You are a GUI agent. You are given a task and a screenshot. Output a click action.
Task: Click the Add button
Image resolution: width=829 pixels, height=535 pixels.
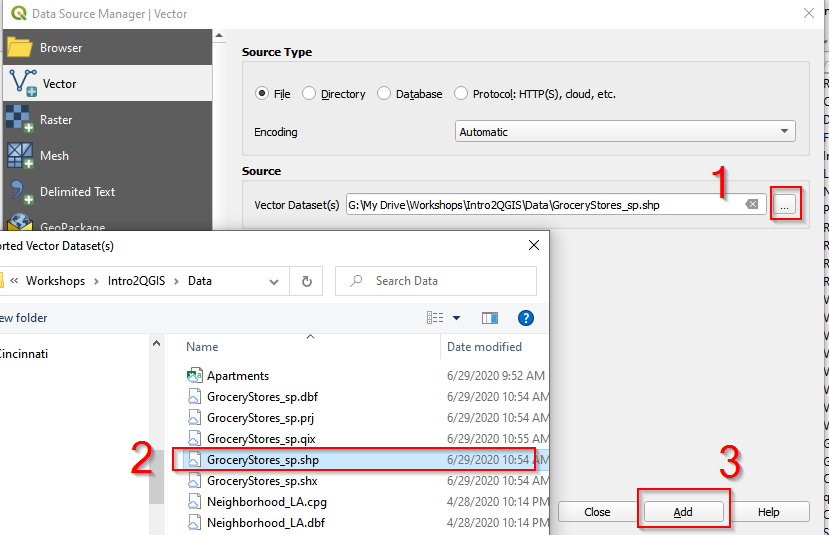pyautogui.click(x=683, y=512)
